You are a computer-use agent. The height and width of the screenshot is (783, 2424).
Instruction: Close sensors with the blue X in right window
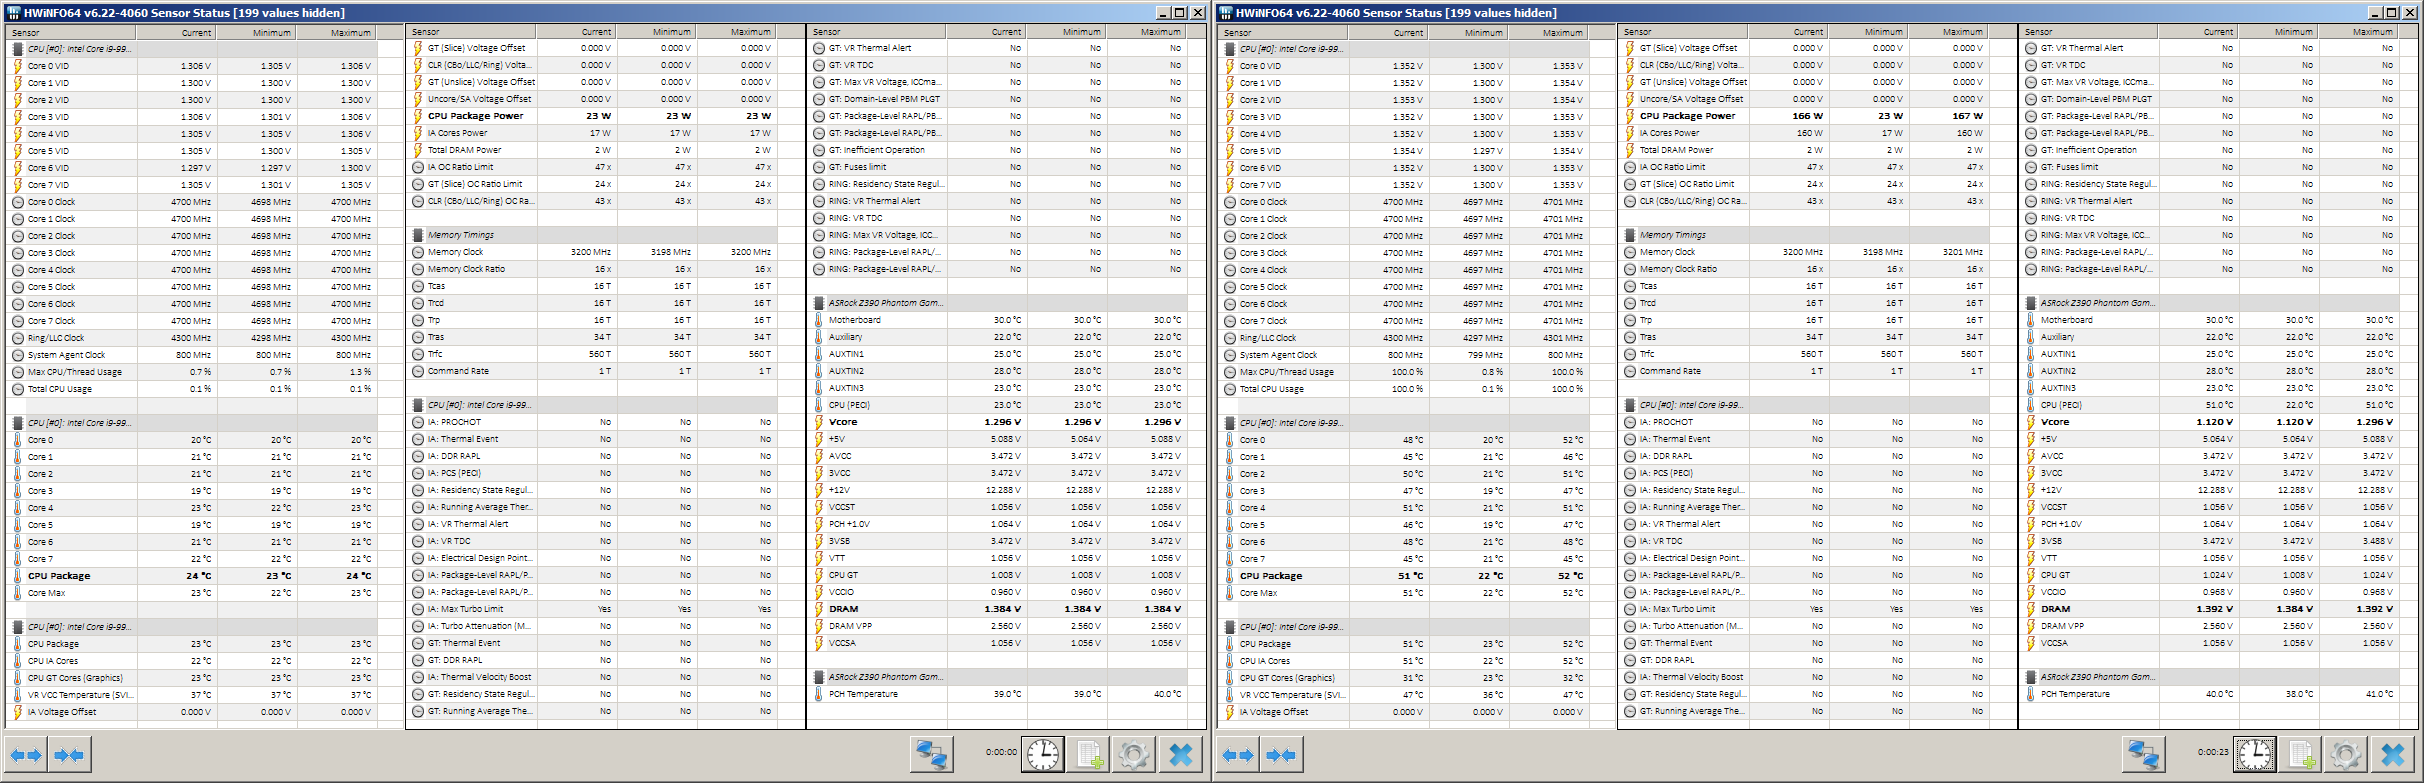2392,755
